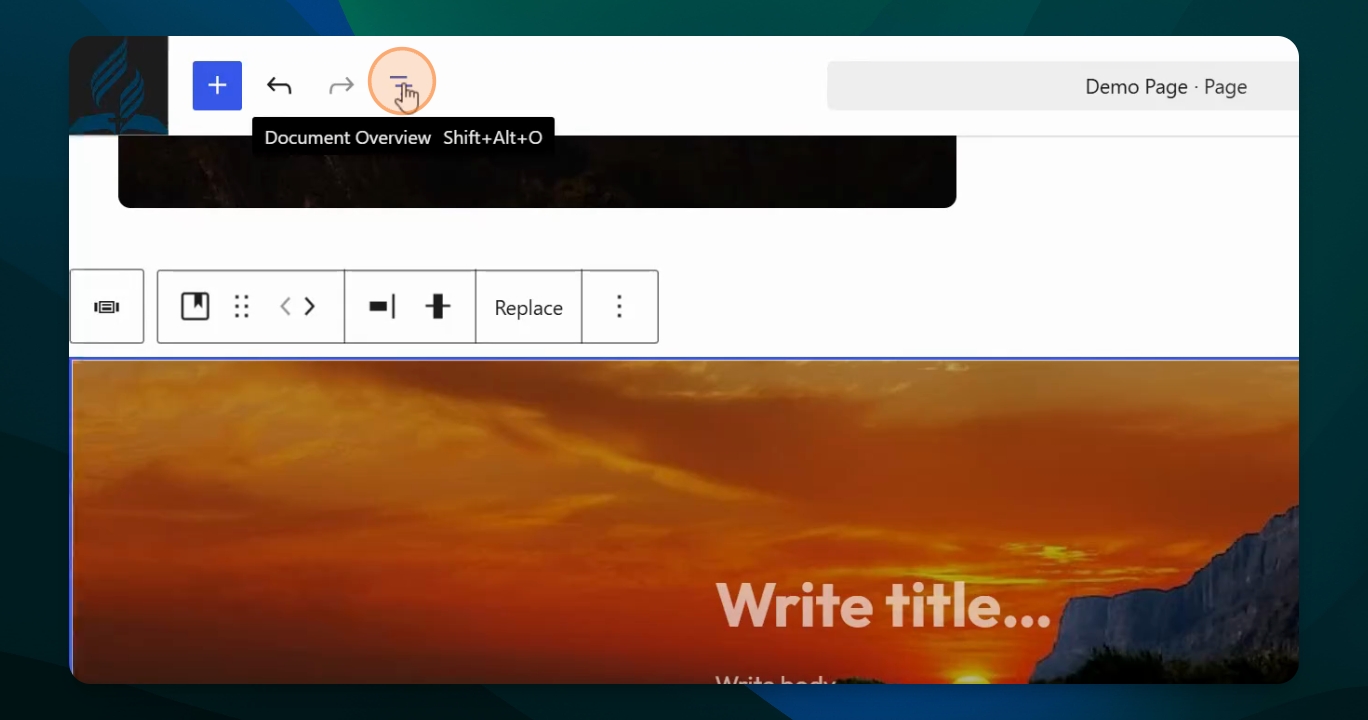
Task: Open the block alignment control
Action: 382,307
